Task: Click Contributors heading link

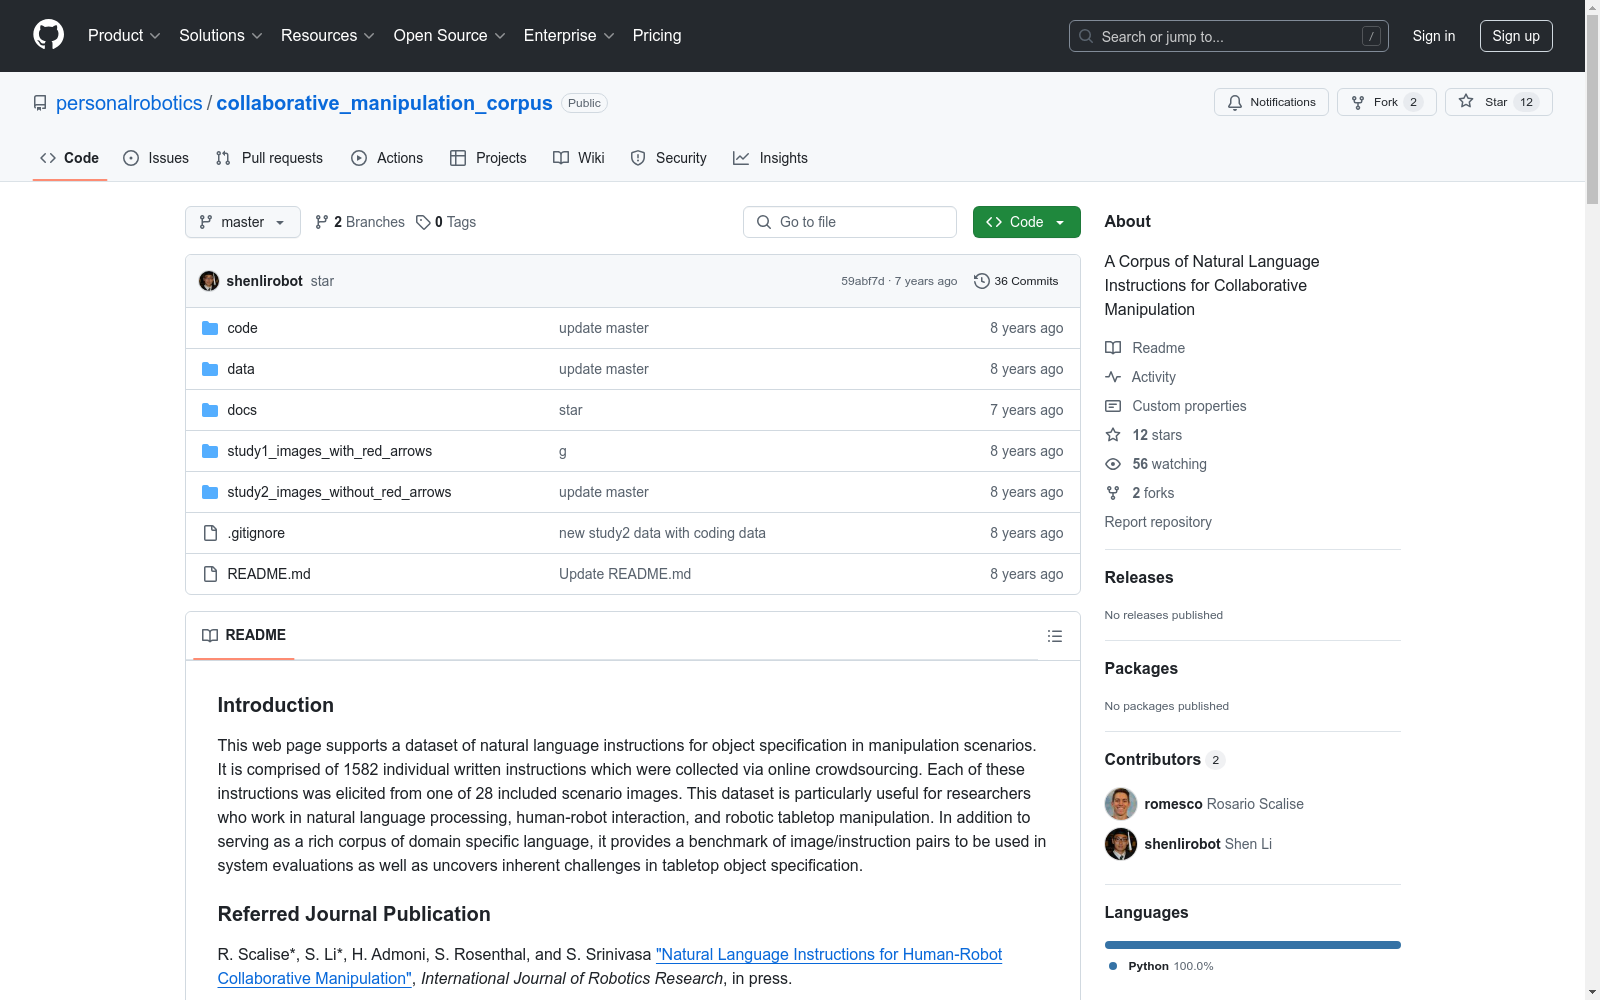Action: [1164, 760]
